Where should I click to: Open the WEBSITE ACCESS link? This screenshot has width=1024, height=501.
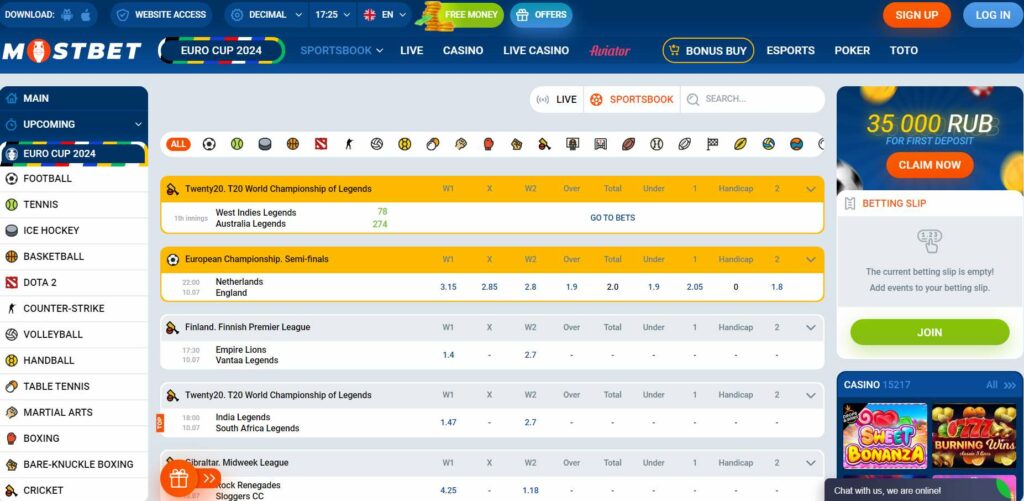(x=161, y=14)
